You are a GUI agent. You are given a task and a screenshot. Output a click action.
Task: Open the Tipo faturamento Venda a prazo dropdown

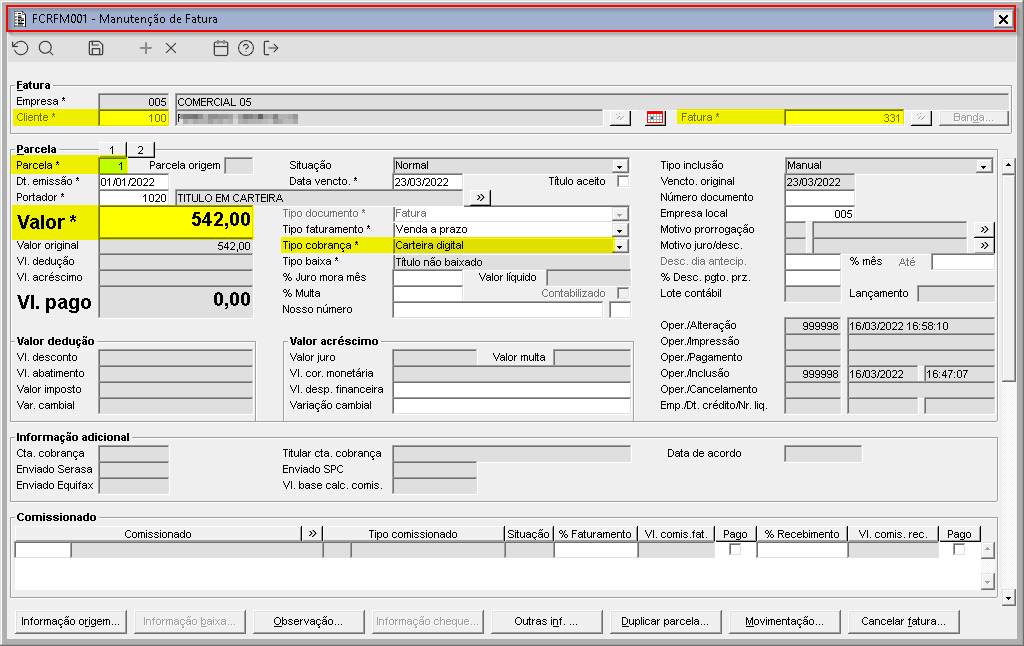(620, 230)
